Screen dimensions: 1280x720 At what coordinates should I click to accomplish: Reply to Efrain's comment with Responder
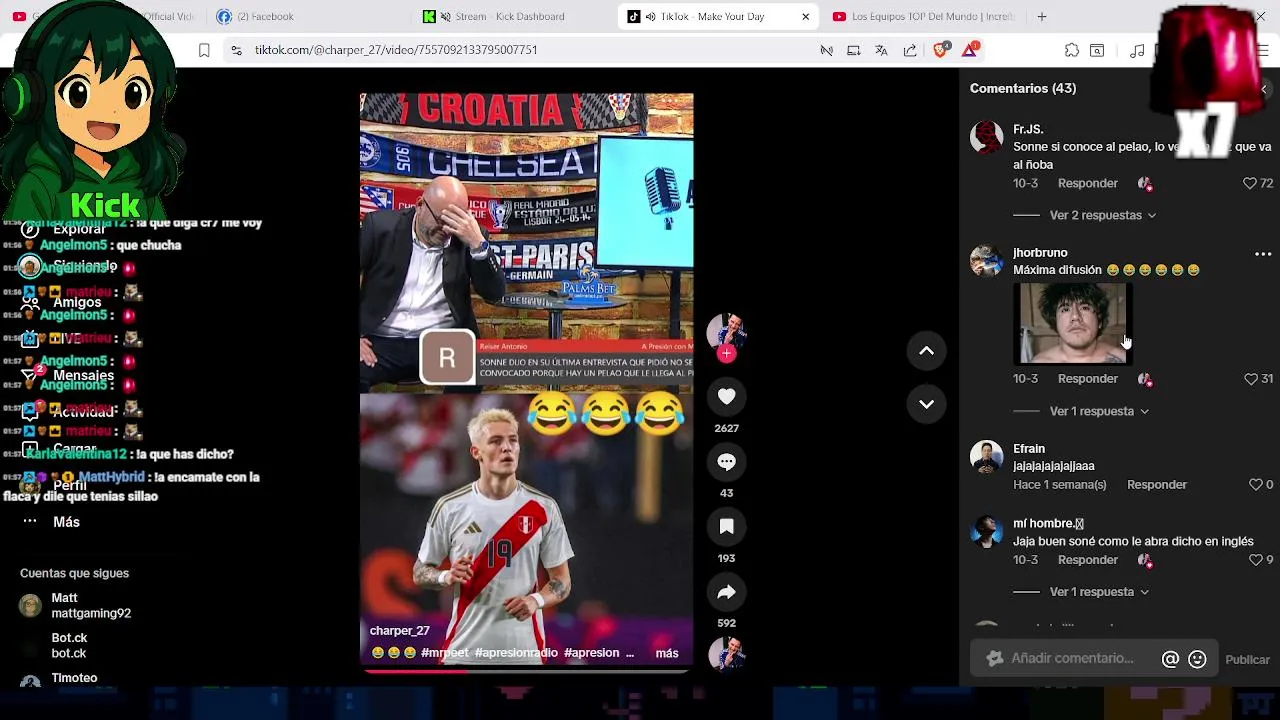point(1157,485)
